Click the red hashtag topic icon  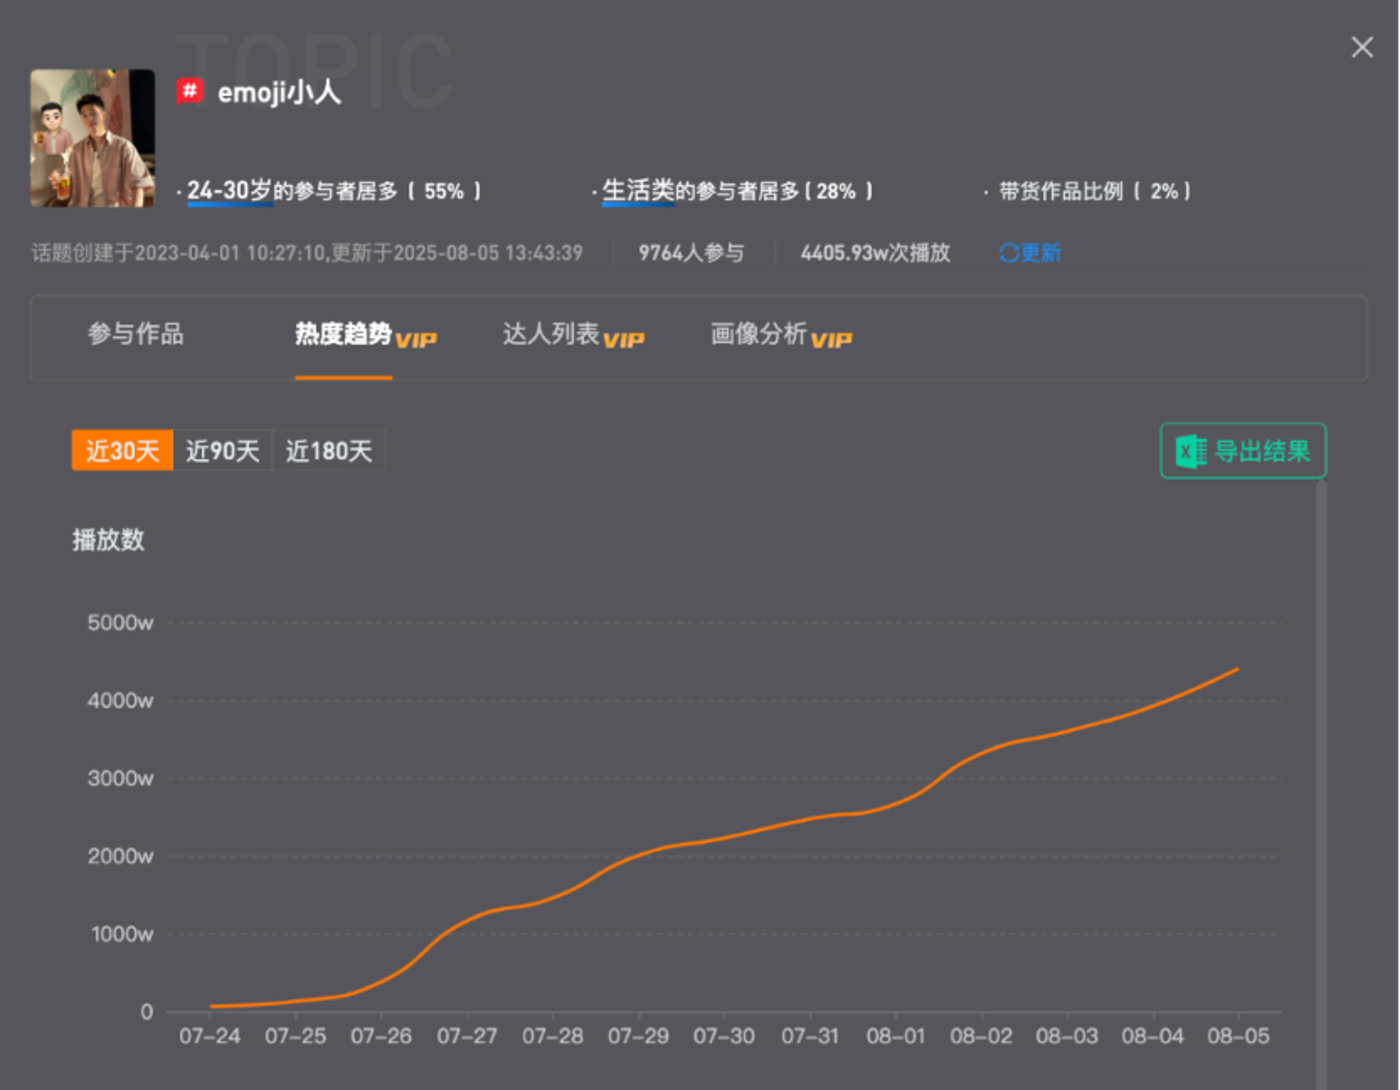point(190,91)
